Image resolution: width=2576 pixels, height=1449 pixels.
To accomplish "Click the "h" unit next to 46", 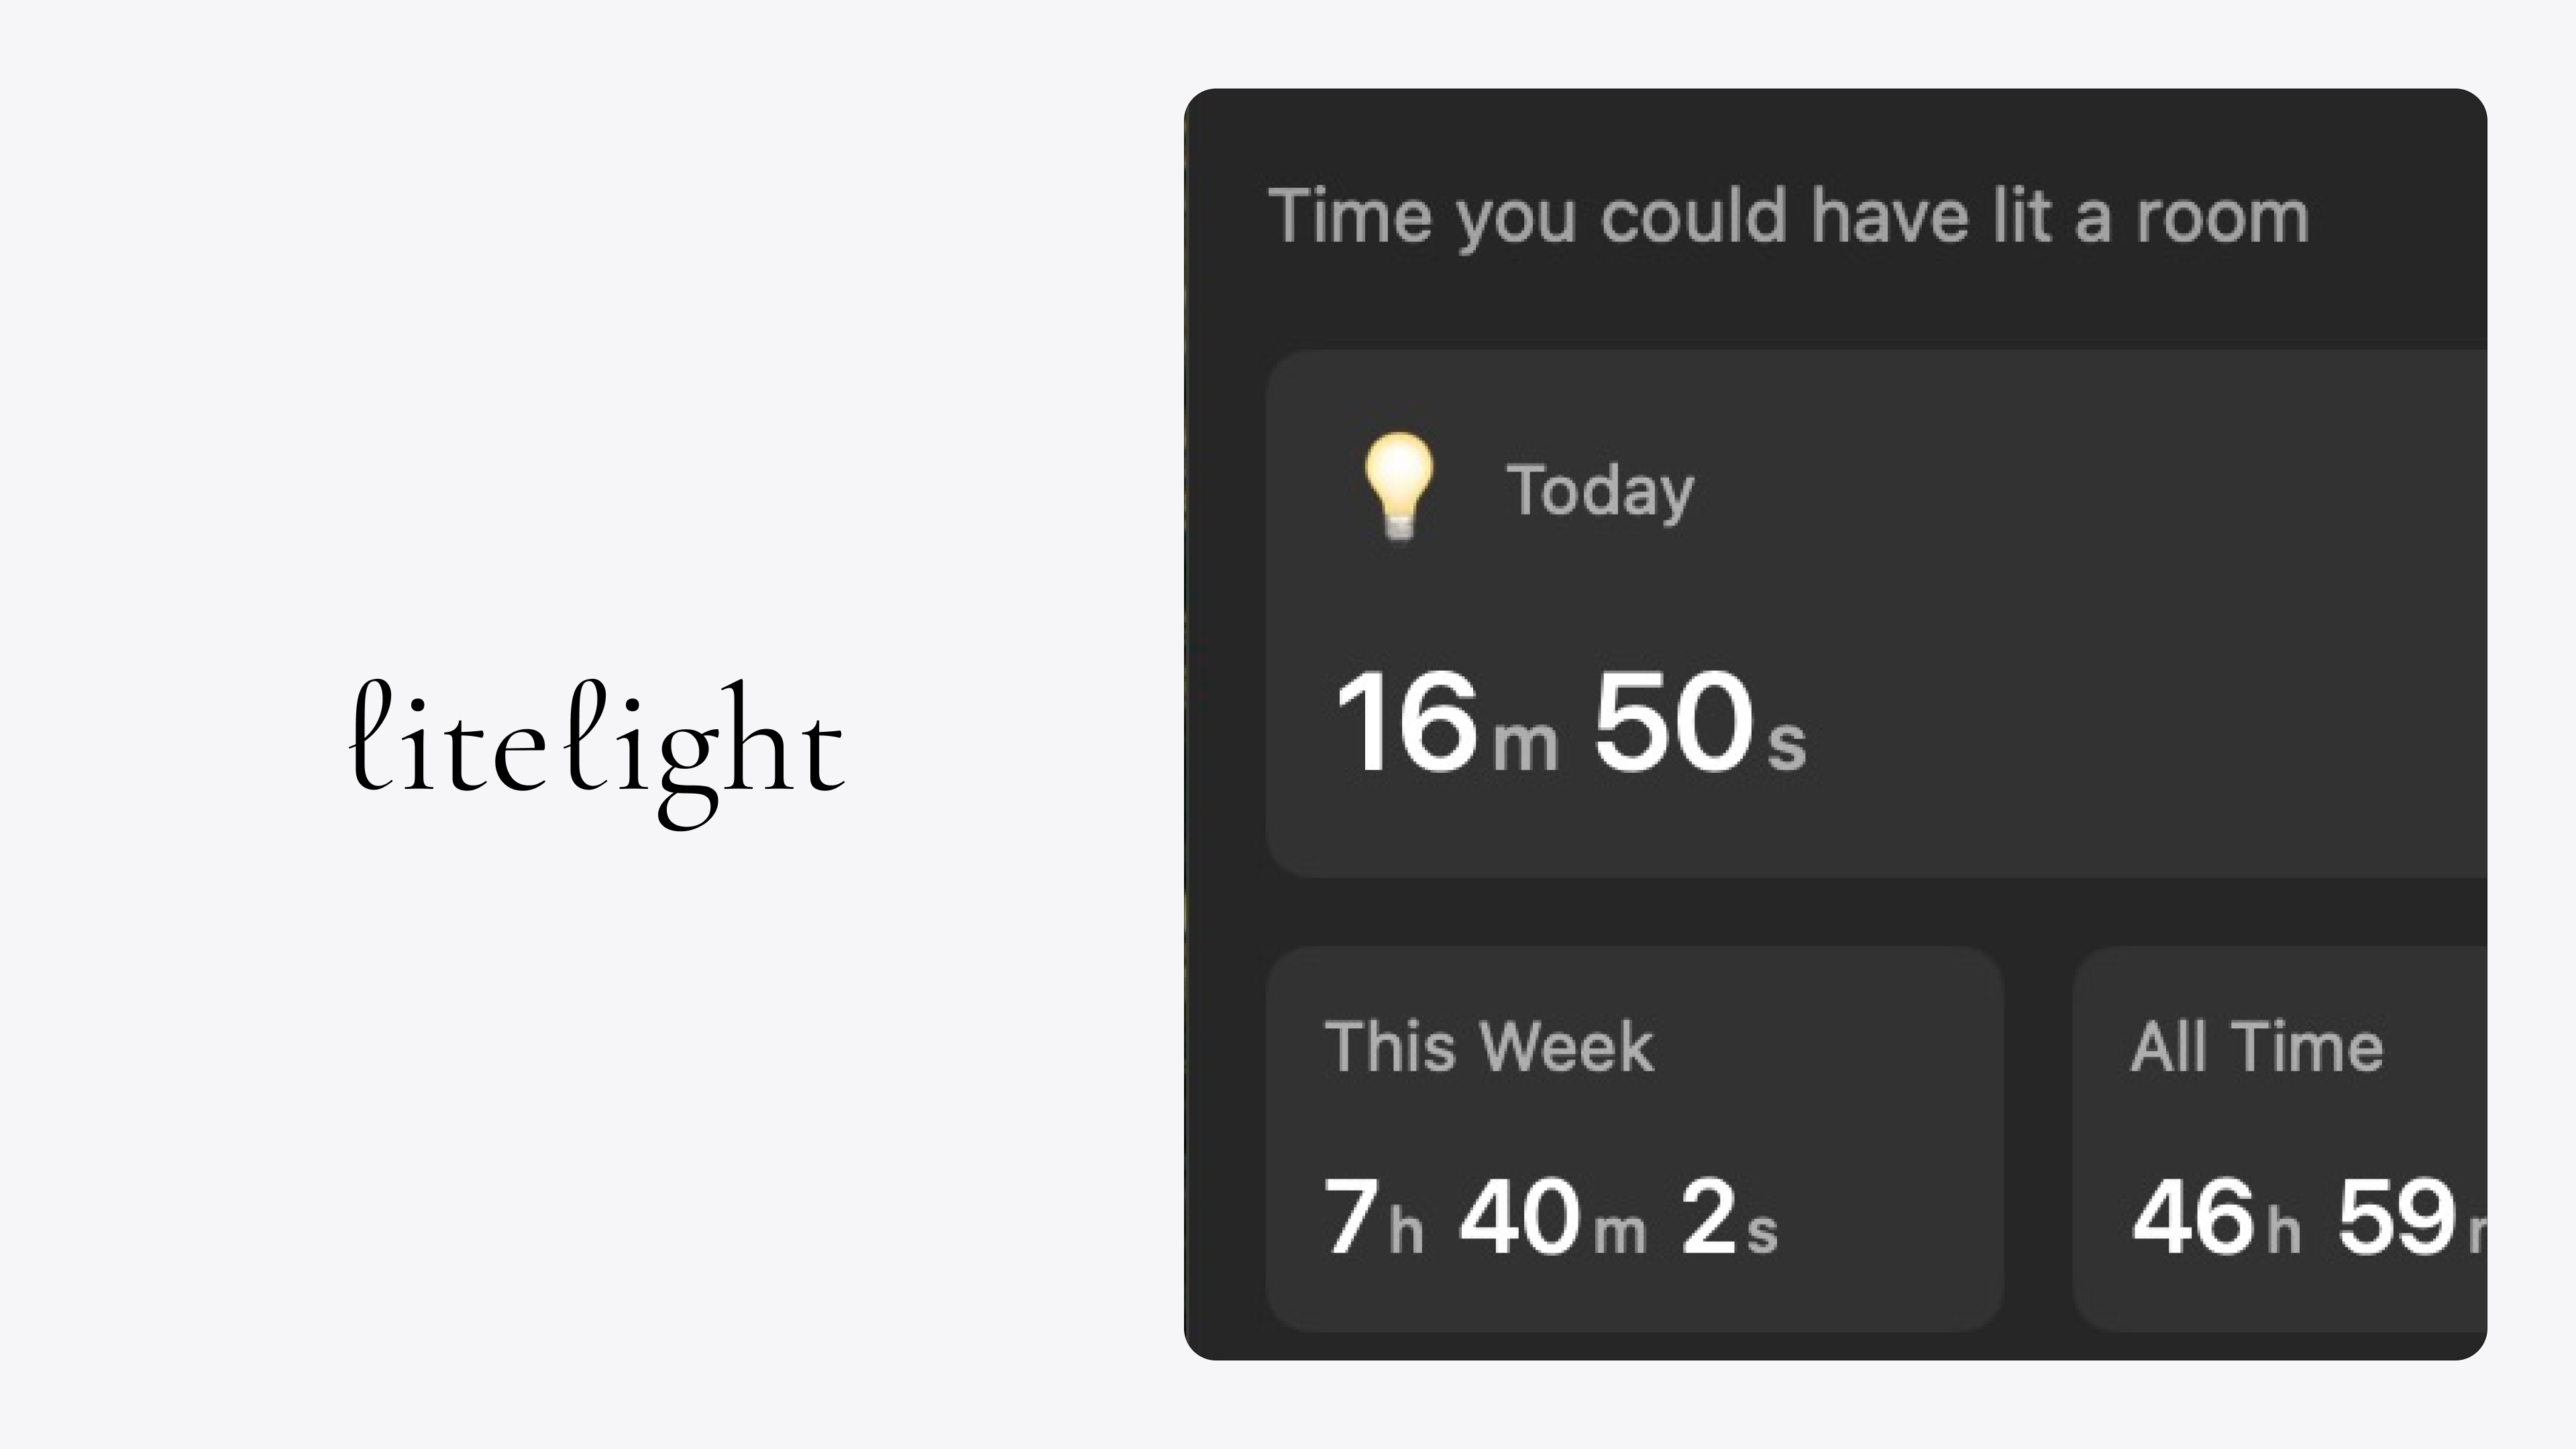I will (x=2283, y=1229).
